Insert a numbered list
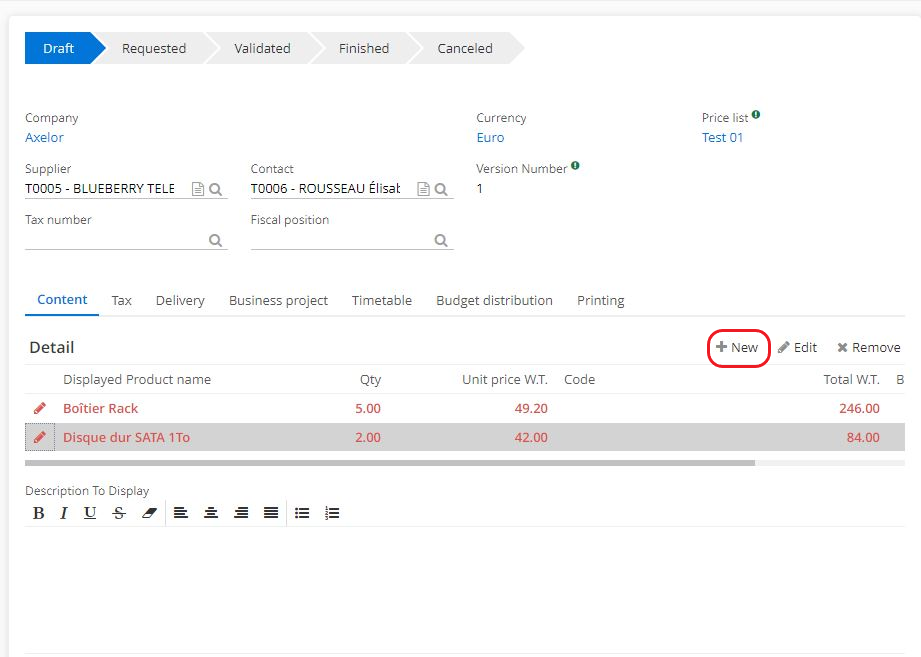This screenshot has width=921, height=657. 332,513
